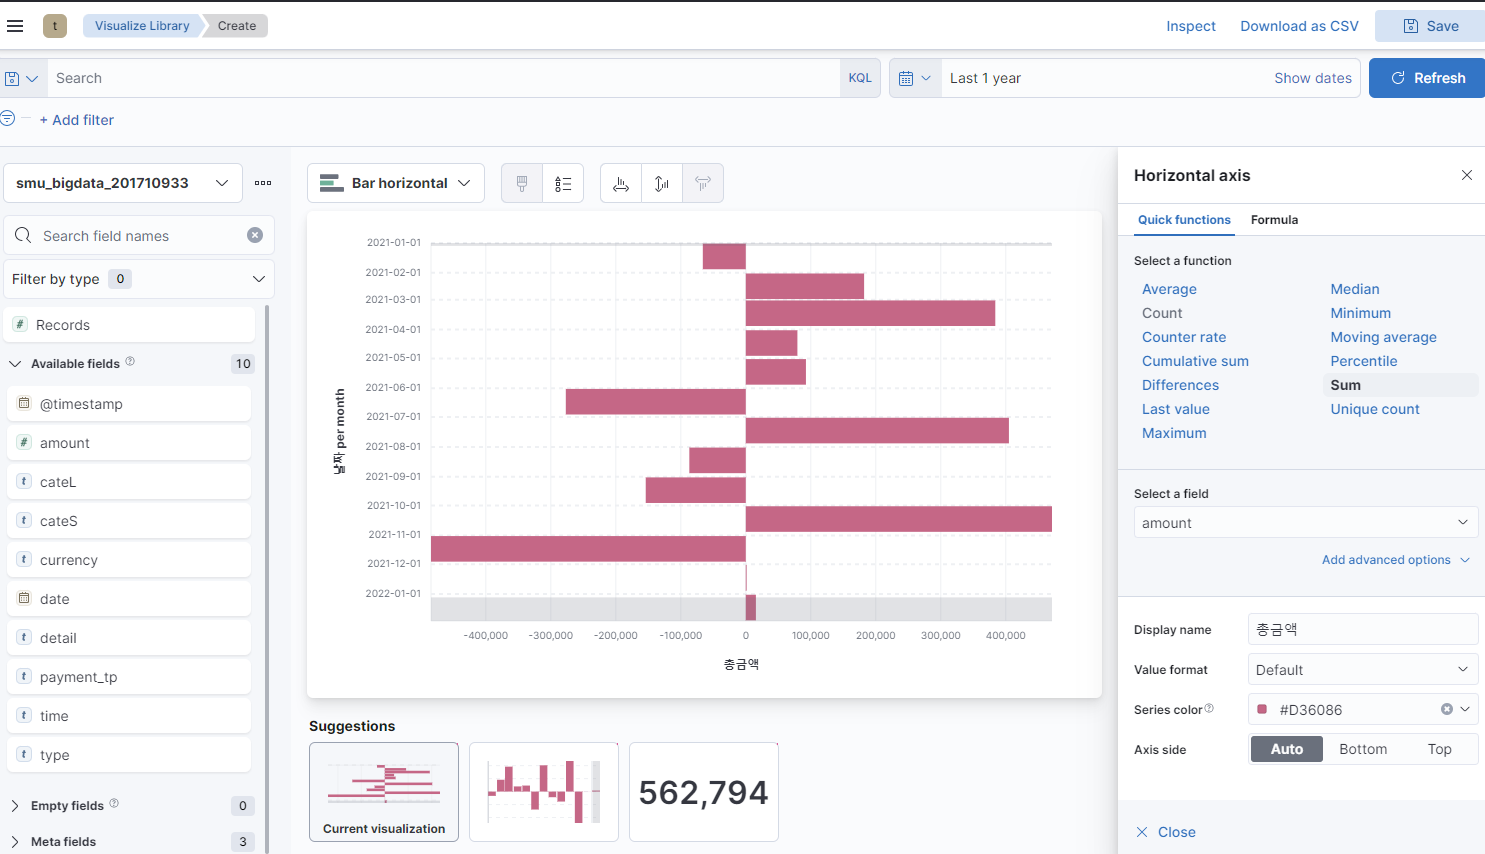
Task: Go to Visualize Library breadcrumb
Action: (x=142, y=26)
